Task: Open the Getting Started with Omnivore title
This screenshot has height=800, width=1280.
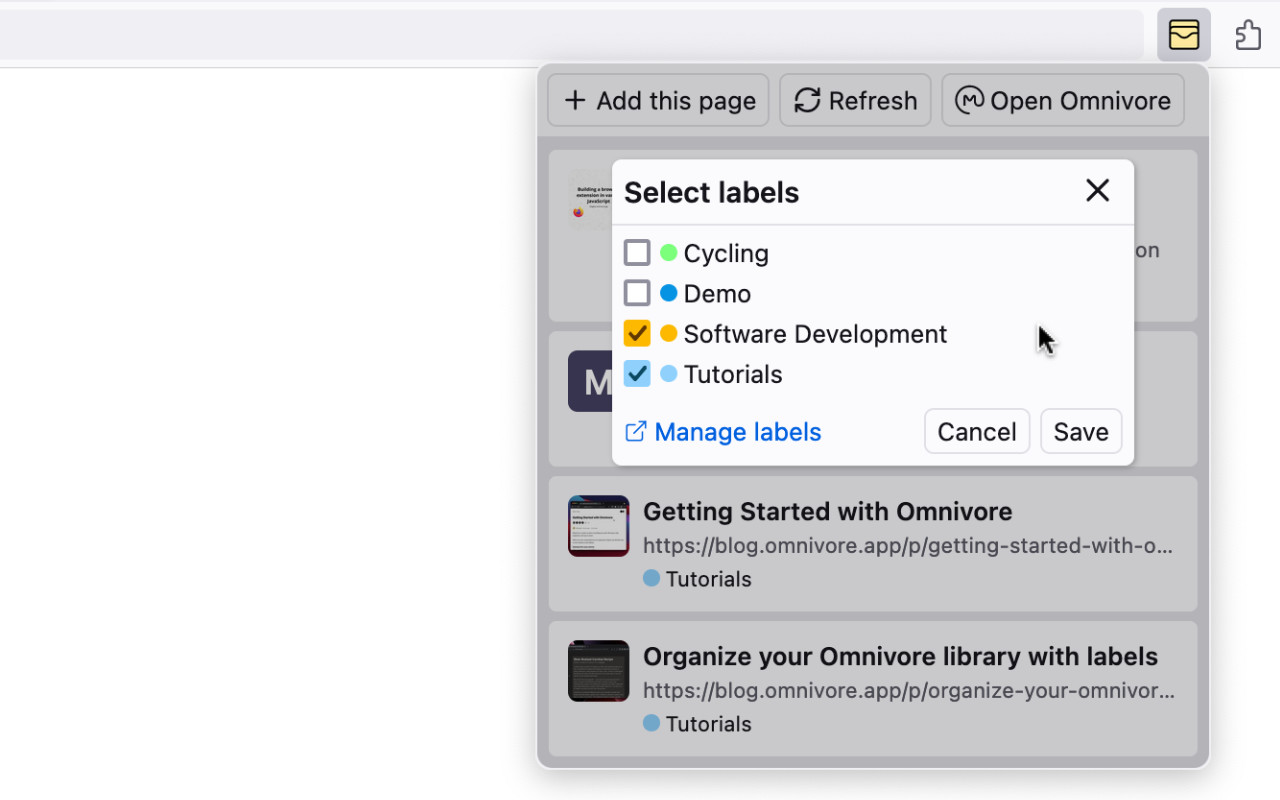Action: pos(827,511)
